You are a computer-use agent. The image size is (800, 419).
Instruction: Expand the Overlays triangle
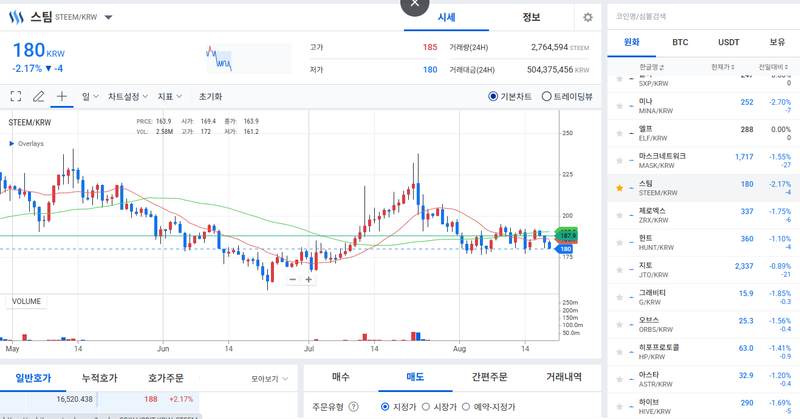[12, 144]
